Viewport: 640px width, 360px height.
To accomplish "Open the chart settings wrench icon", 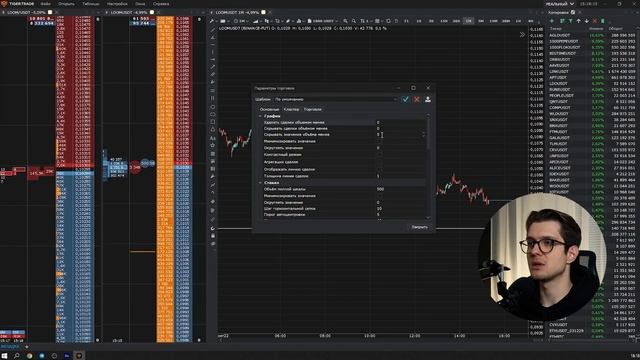I will [212, 21].
